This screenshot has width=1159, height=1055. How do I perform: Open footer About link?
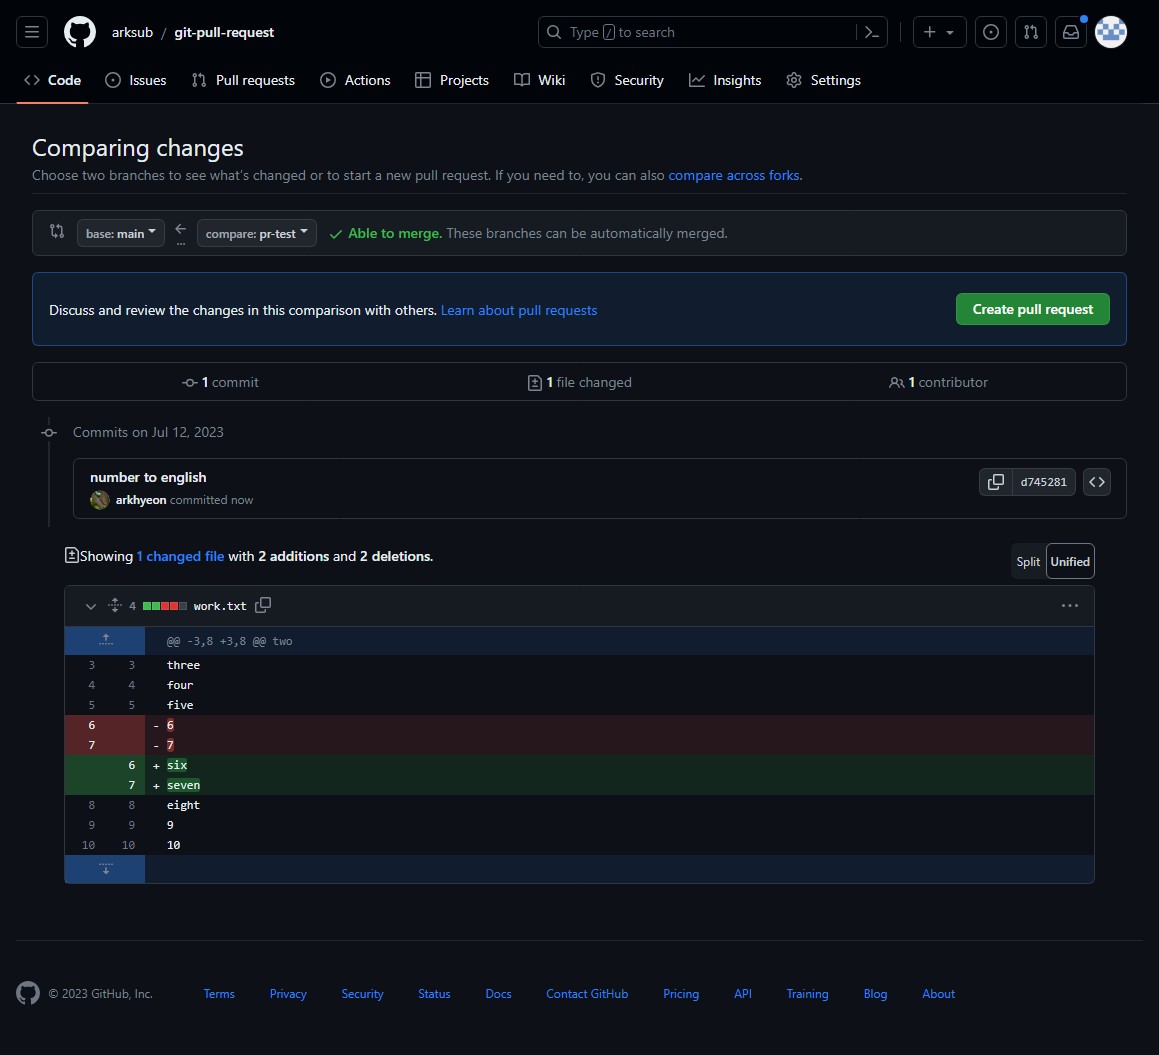(x=938, y=994)
